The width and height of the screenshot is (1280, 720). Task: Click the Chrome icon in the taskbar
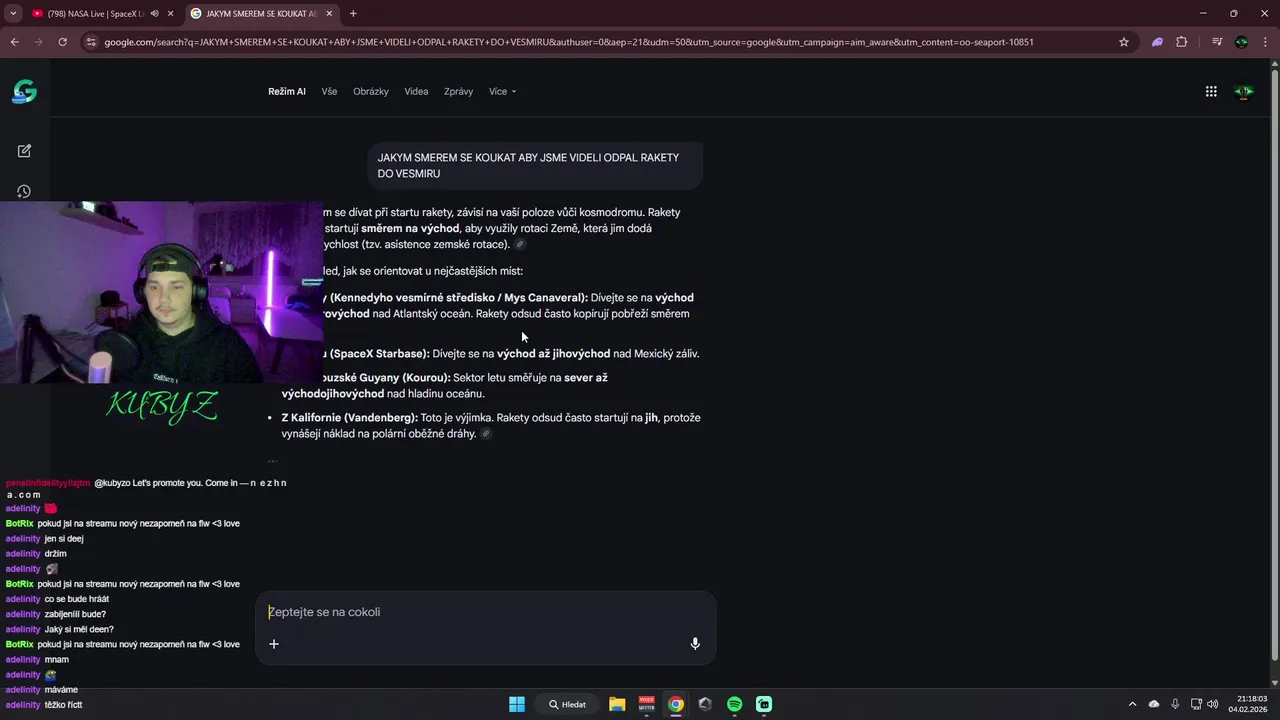point(676,704)
